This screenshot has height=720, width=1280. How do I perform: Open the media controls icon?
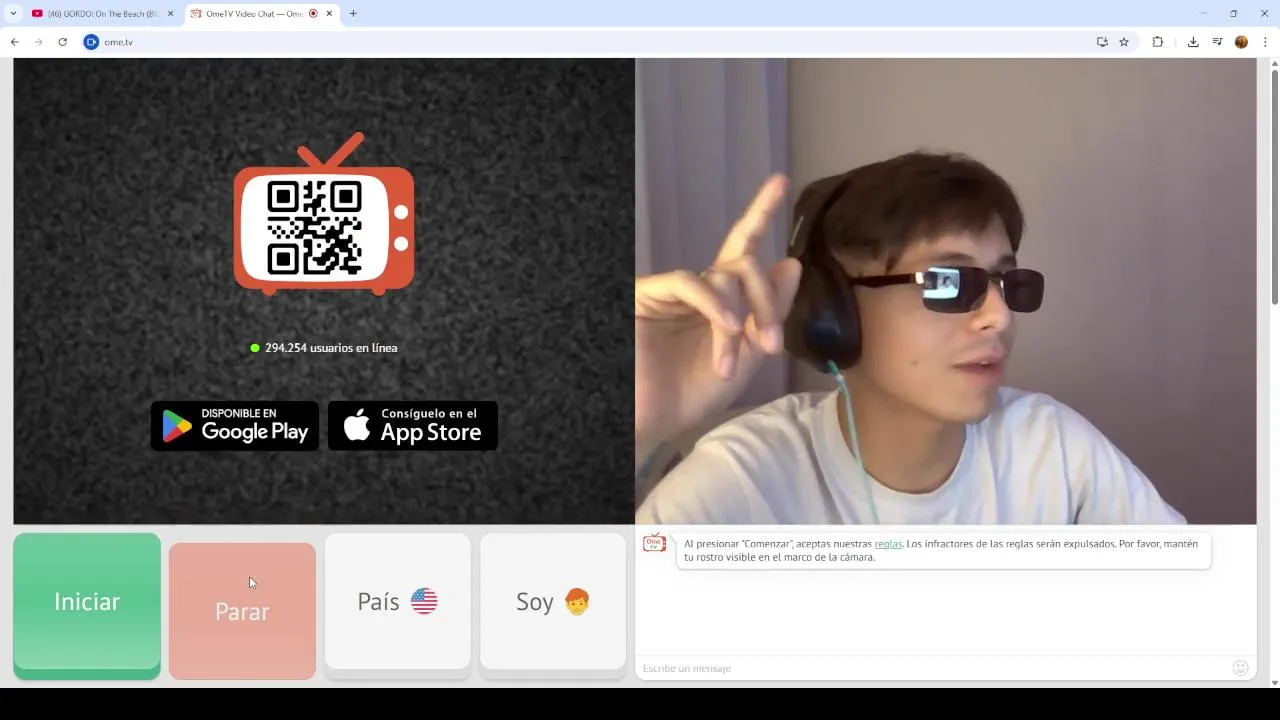pos(1217,42)
